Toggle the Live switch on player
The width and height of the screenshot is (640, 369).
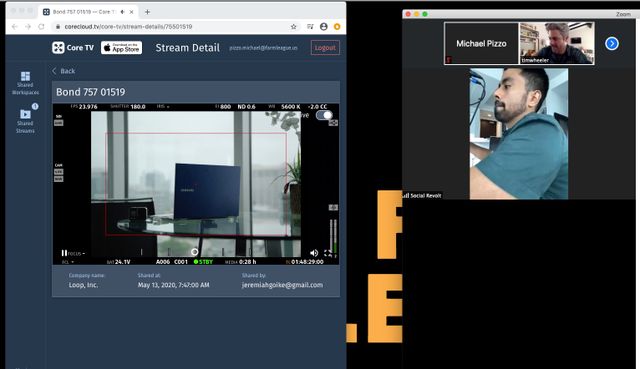[324, 115]
